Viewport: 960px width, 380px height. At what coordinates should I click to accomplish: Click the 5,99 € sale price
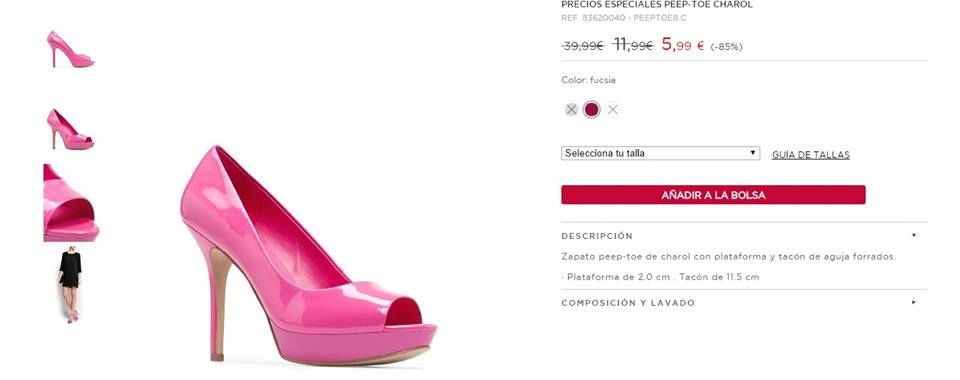[683, 45]
